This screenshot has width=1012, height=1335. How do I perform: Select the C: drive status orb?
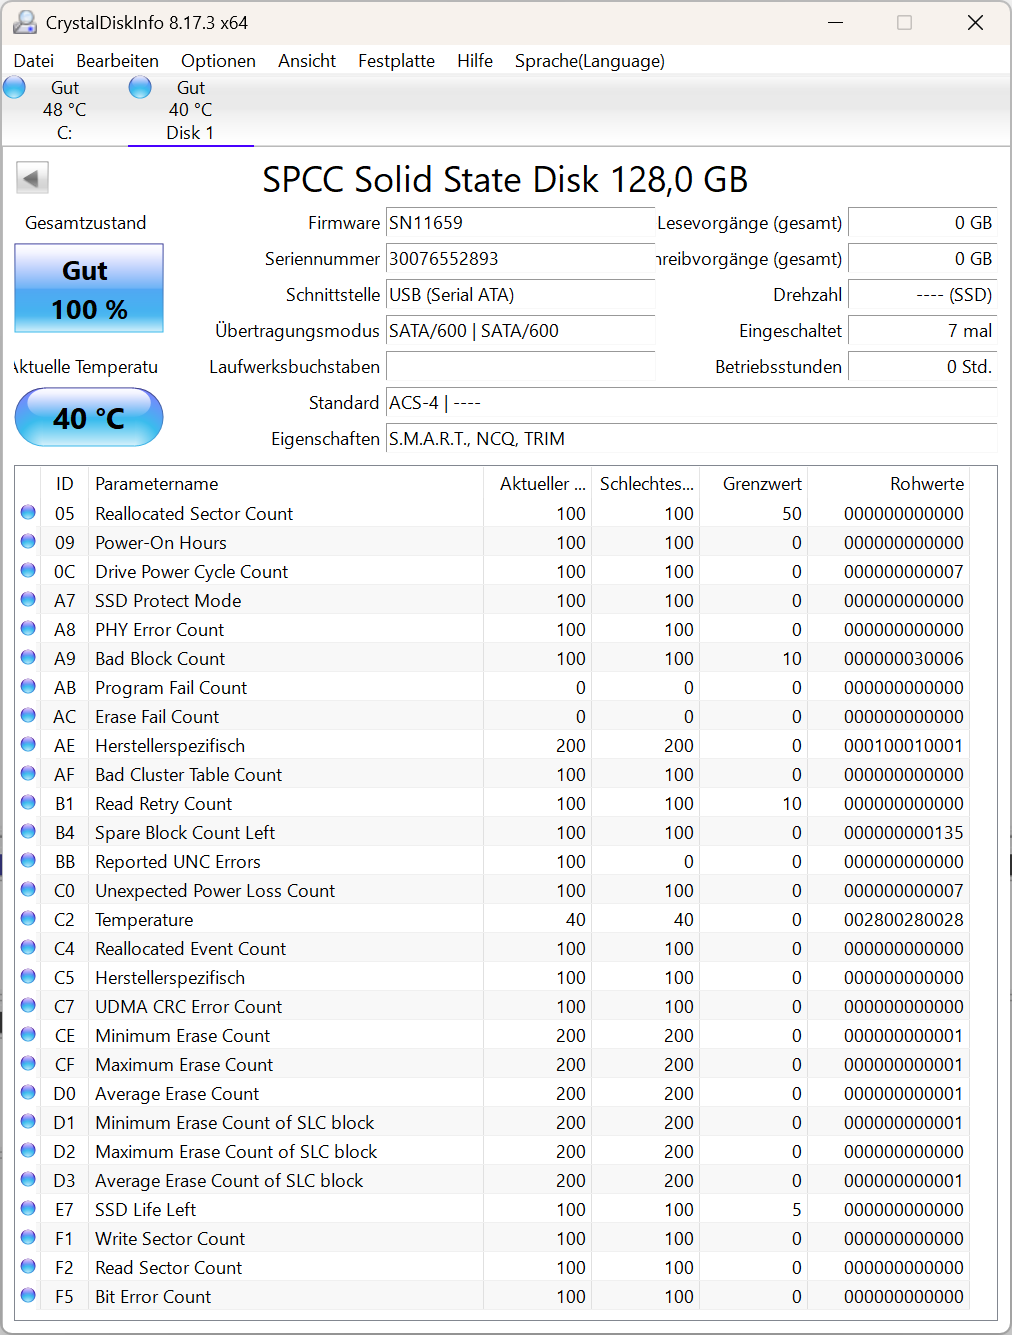[x=14, y=88]
